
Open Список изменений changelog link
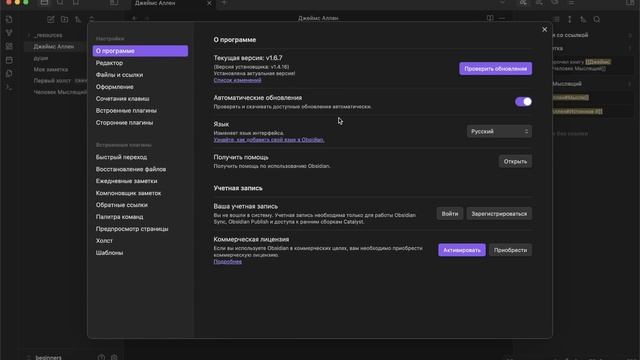pyautogui.click(x=238, y=80)
